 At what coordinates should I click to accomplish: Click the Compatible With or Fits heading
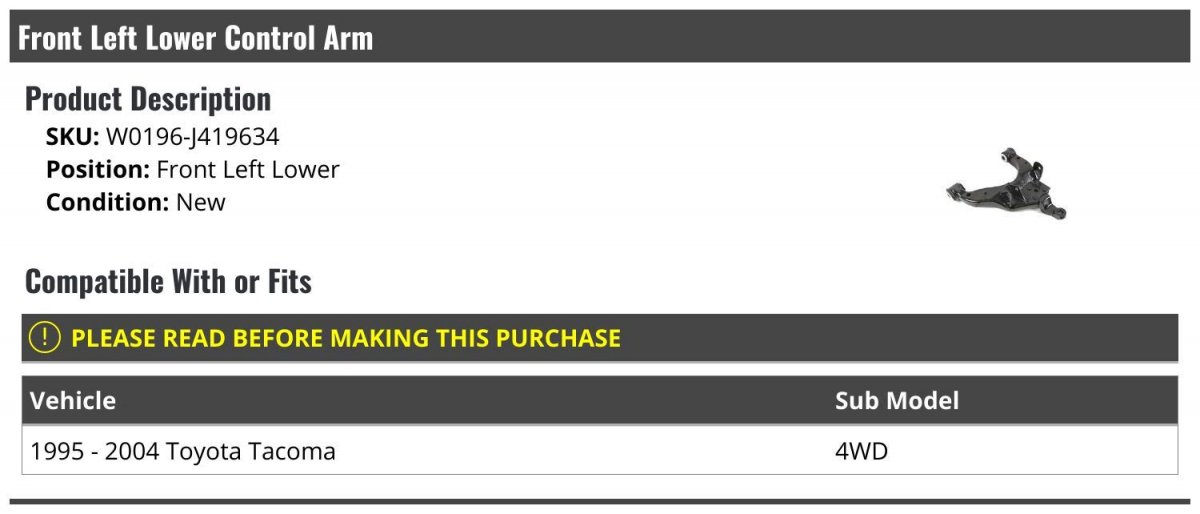(168, 281)
